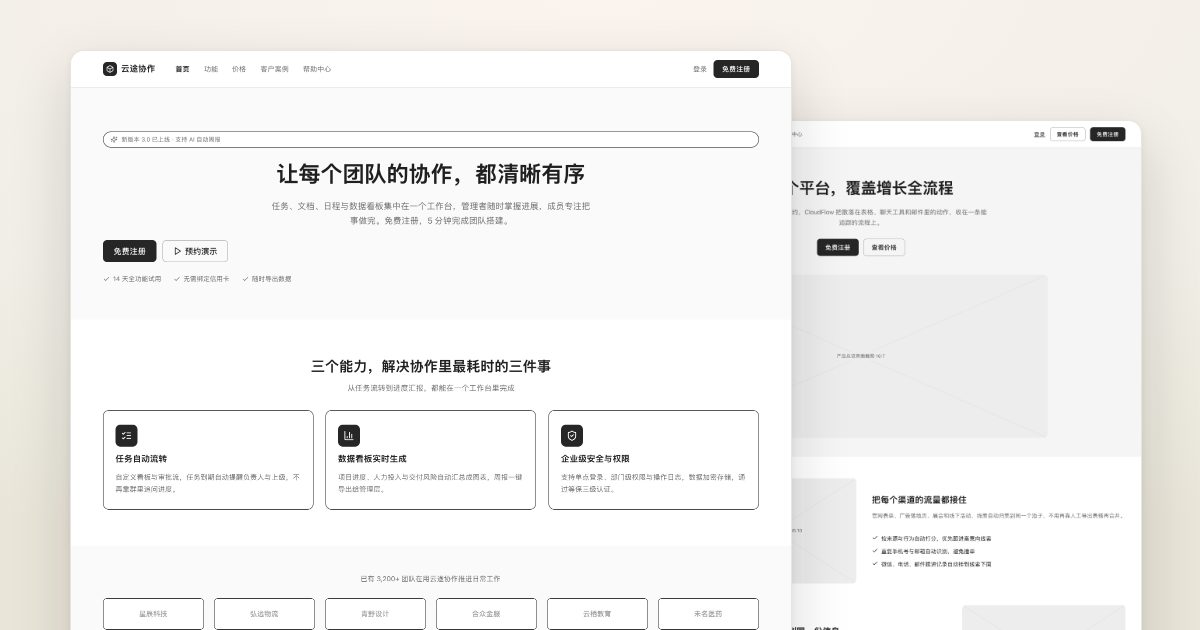Click the play icon on 预约演示
This screenshot has height=630, width=1200.
[177, 251]
